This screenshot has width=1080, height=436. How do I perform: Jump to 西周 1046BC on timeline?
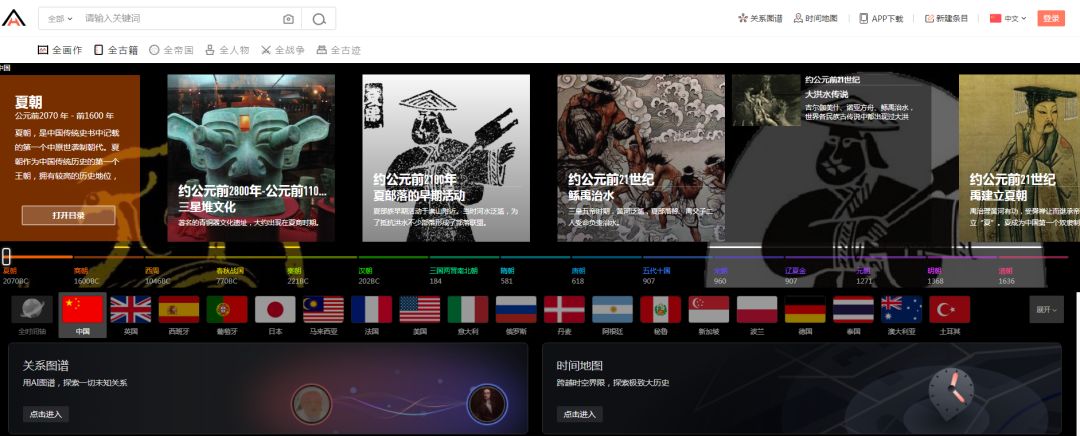click(158, 276)
